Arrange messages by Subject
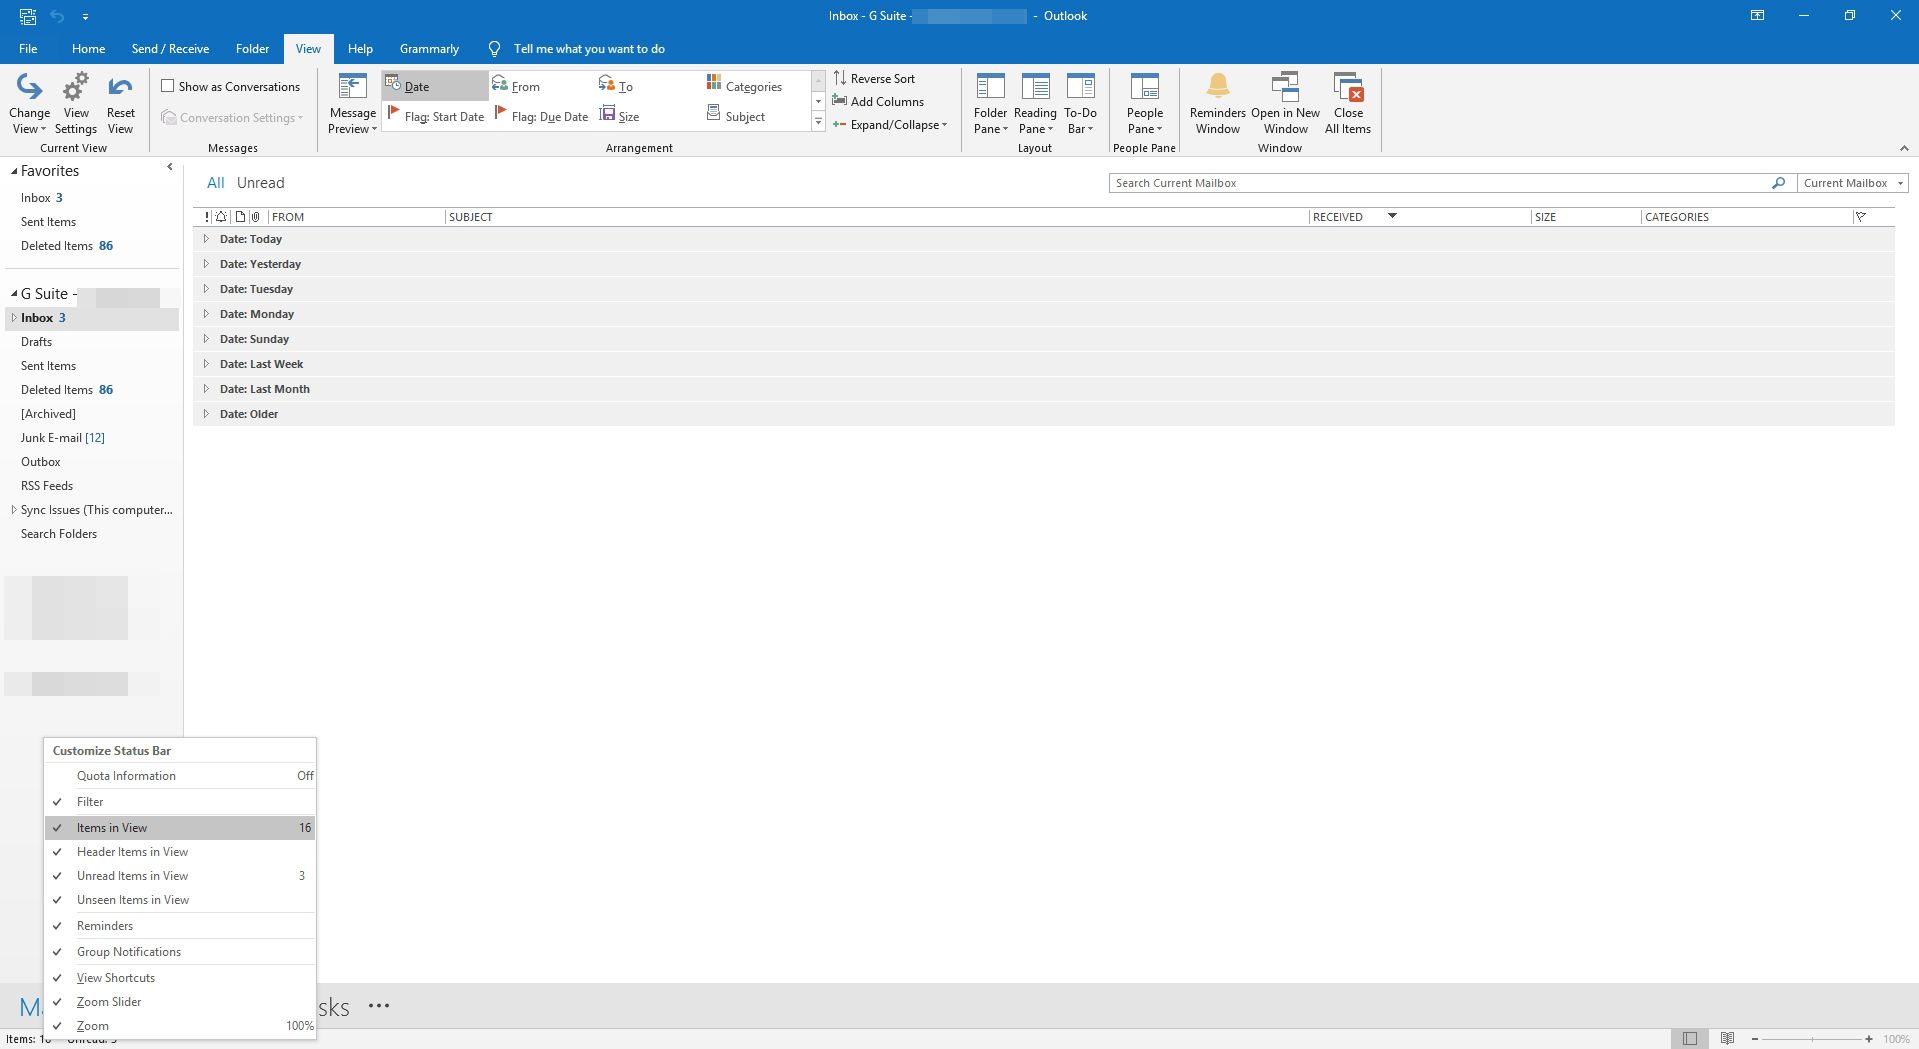 coord(736,116)
